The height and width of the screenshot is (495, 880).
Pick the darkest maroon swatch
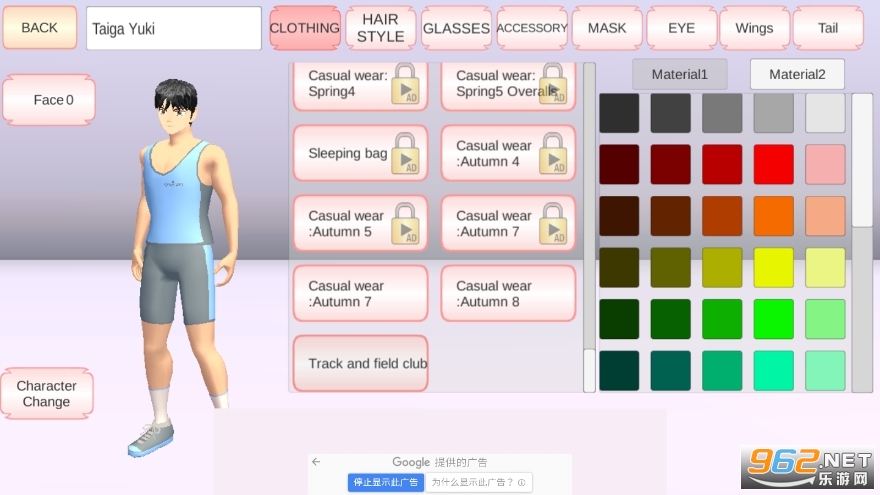619,164
